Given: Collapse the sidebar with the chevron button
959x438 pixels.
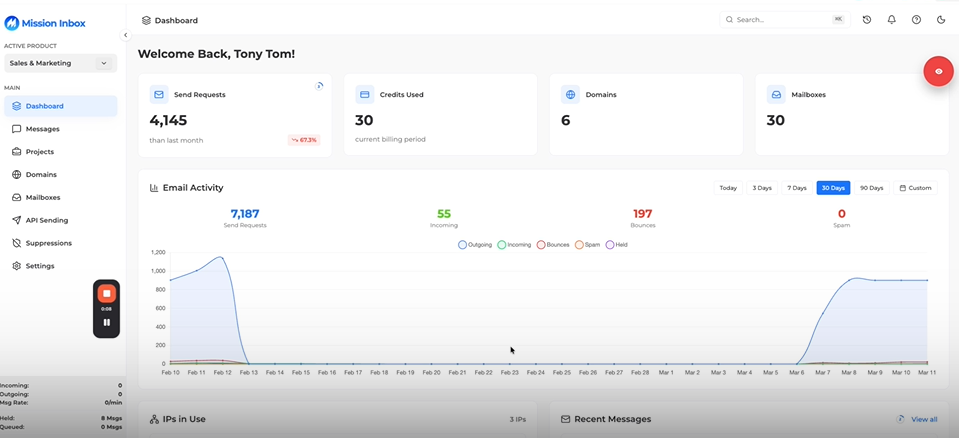Looking at the screenshot, I should tap(125, 35).
